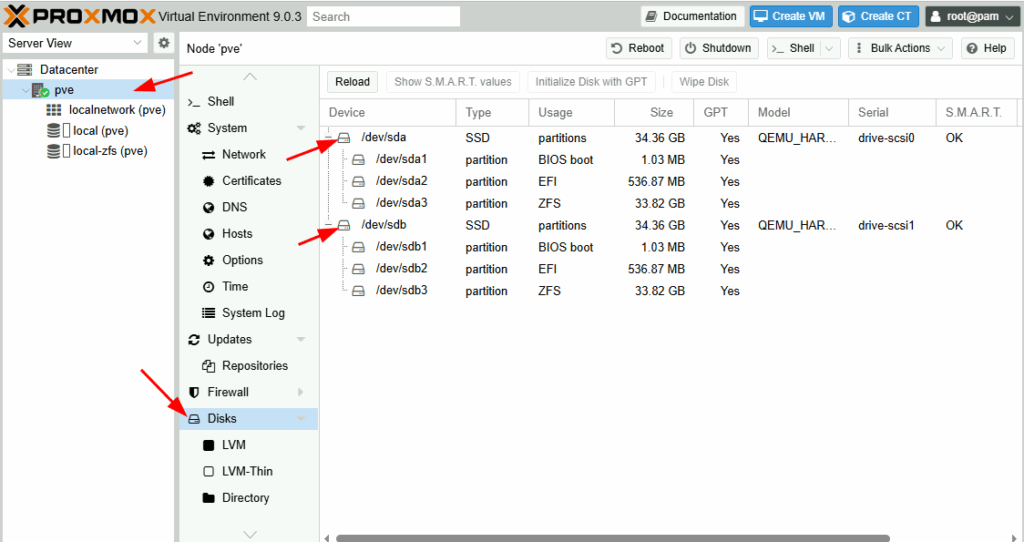Viewport: 1024px width, 542px height.
Task: Click the /dev/sda disk drive icon
Action: (x=344, y=137)
